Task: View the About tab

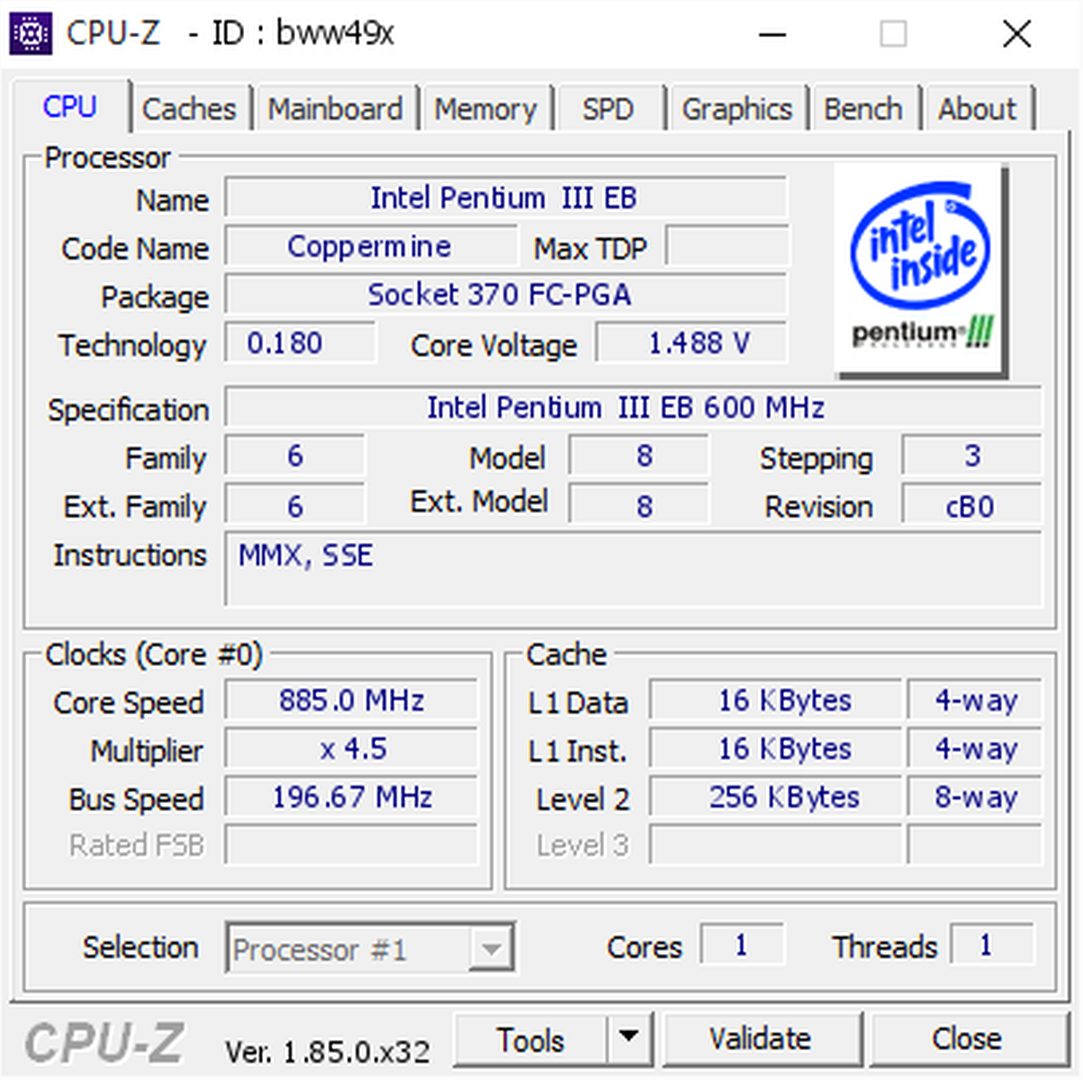Action: point(977,109)
